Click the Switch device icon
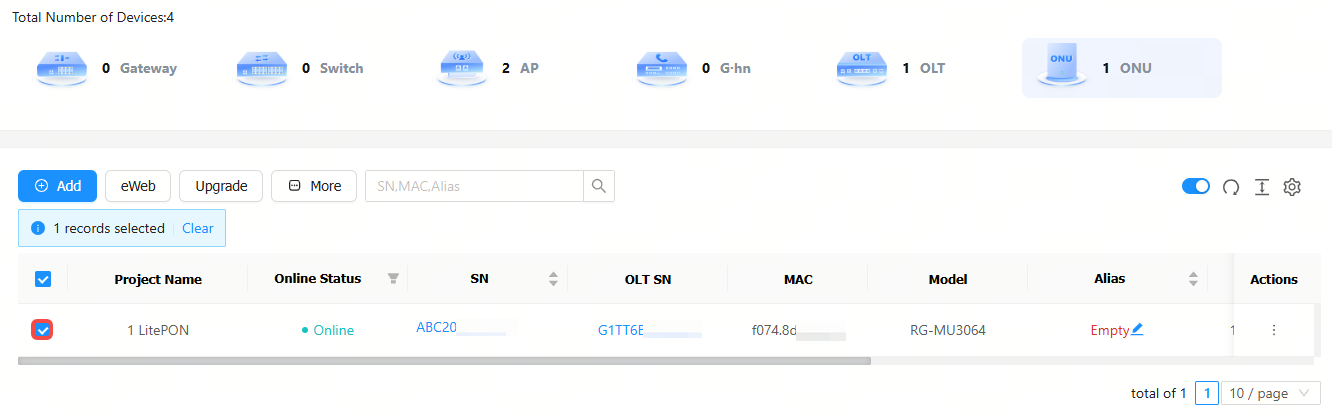Viewport: 1332px width, 412px height. pyautogui.click(x=261, y=69)
